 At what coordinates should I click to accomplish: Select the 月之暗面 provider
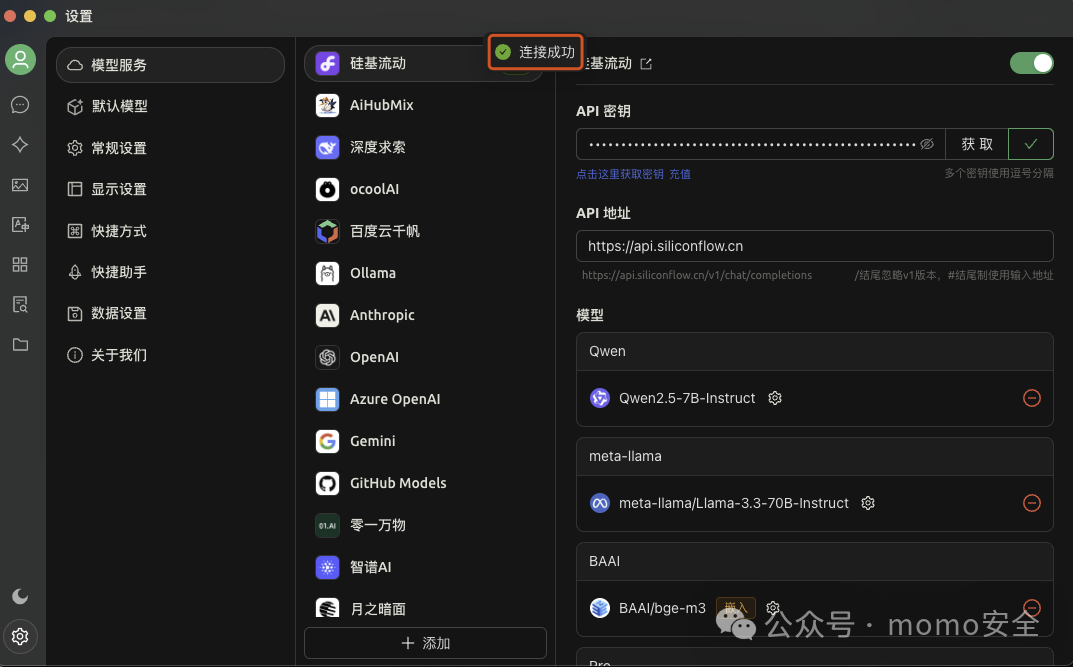pos(425,607)
